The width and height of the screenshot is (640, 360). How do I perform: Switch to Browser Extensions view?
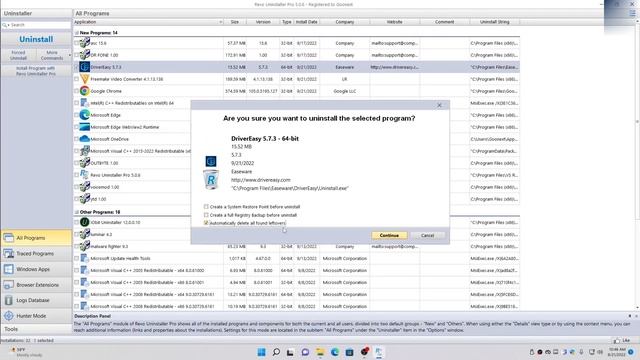pyautogui.click(x=36, y=285)
